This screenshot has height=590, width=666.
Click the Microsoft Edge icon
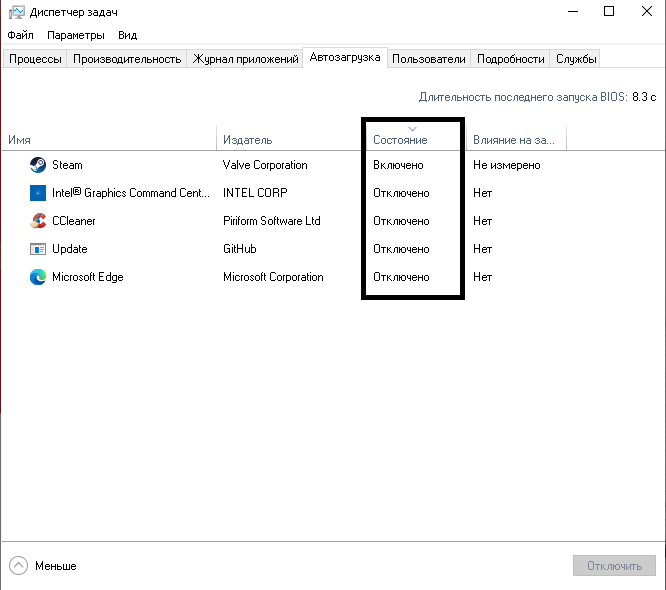38,277
